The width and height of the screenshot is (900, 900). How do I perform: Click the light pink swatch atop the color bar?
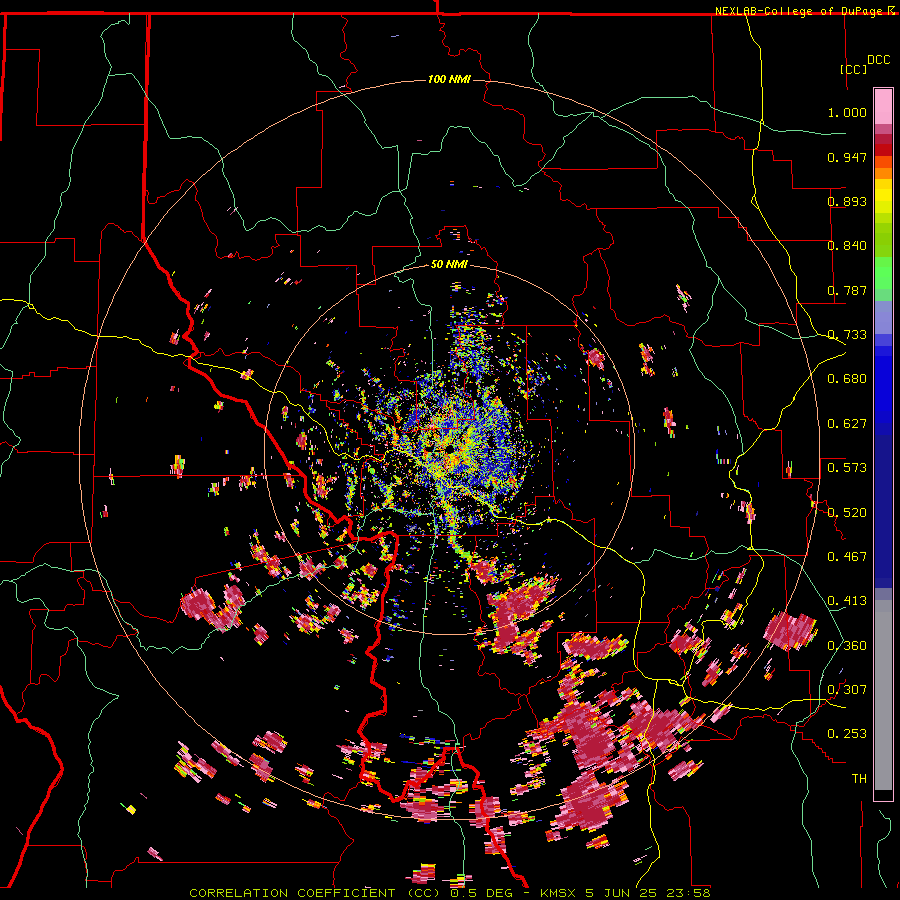click(883, 107)
